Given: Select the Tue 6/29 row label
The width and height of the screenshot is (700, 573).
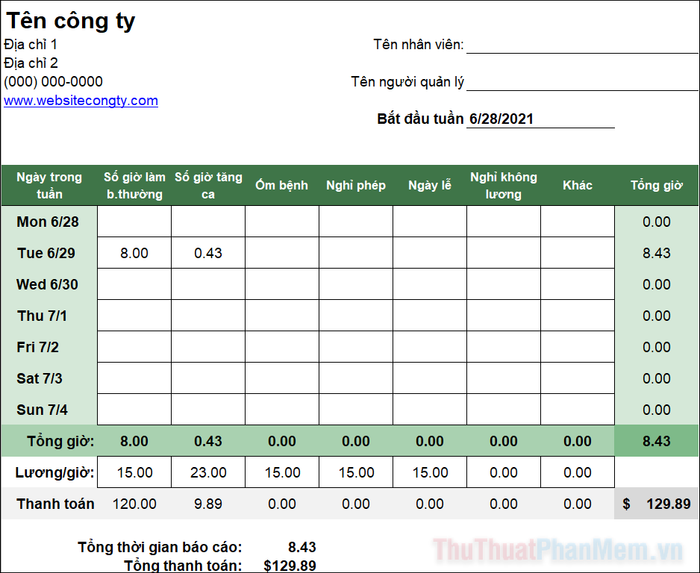Looking at the screenshot, I should click(46, 253).
